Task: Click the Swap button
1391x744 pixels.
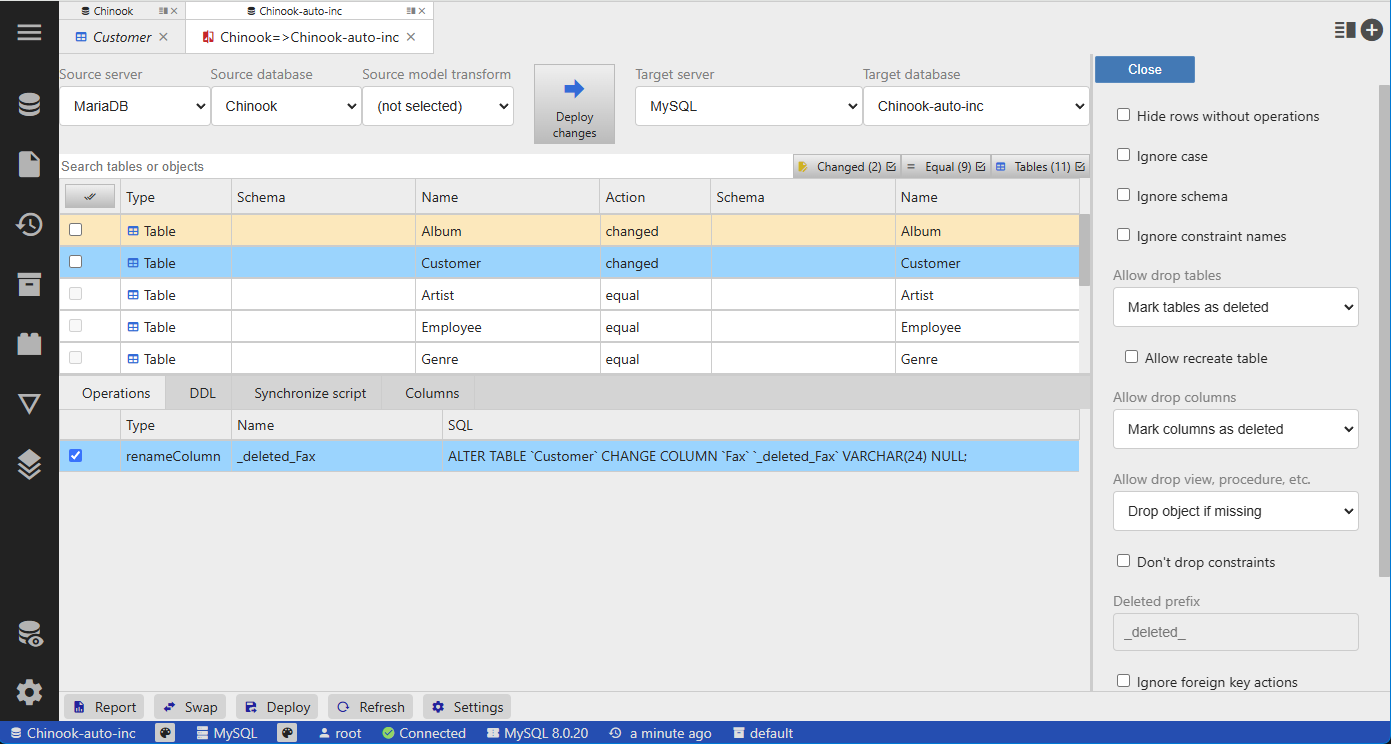Action: pos(189,707)
